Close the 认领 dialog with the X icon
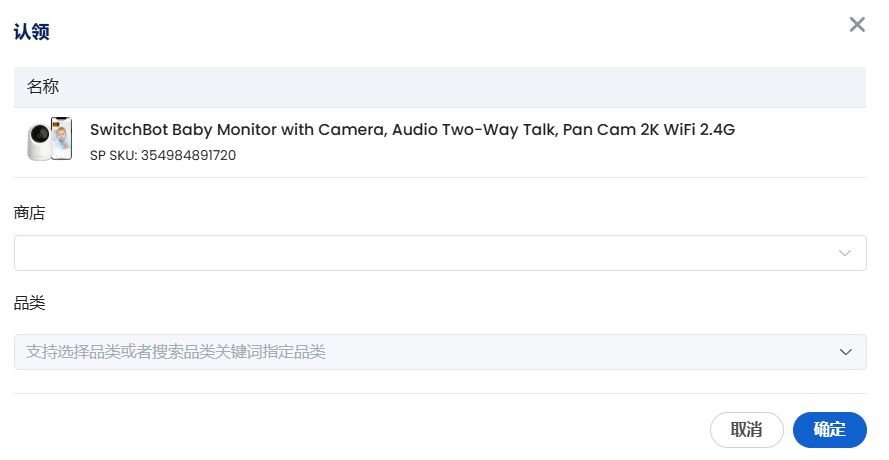This screenshot has width=889, height=460. pyautogui.click(x=857, y=25)
